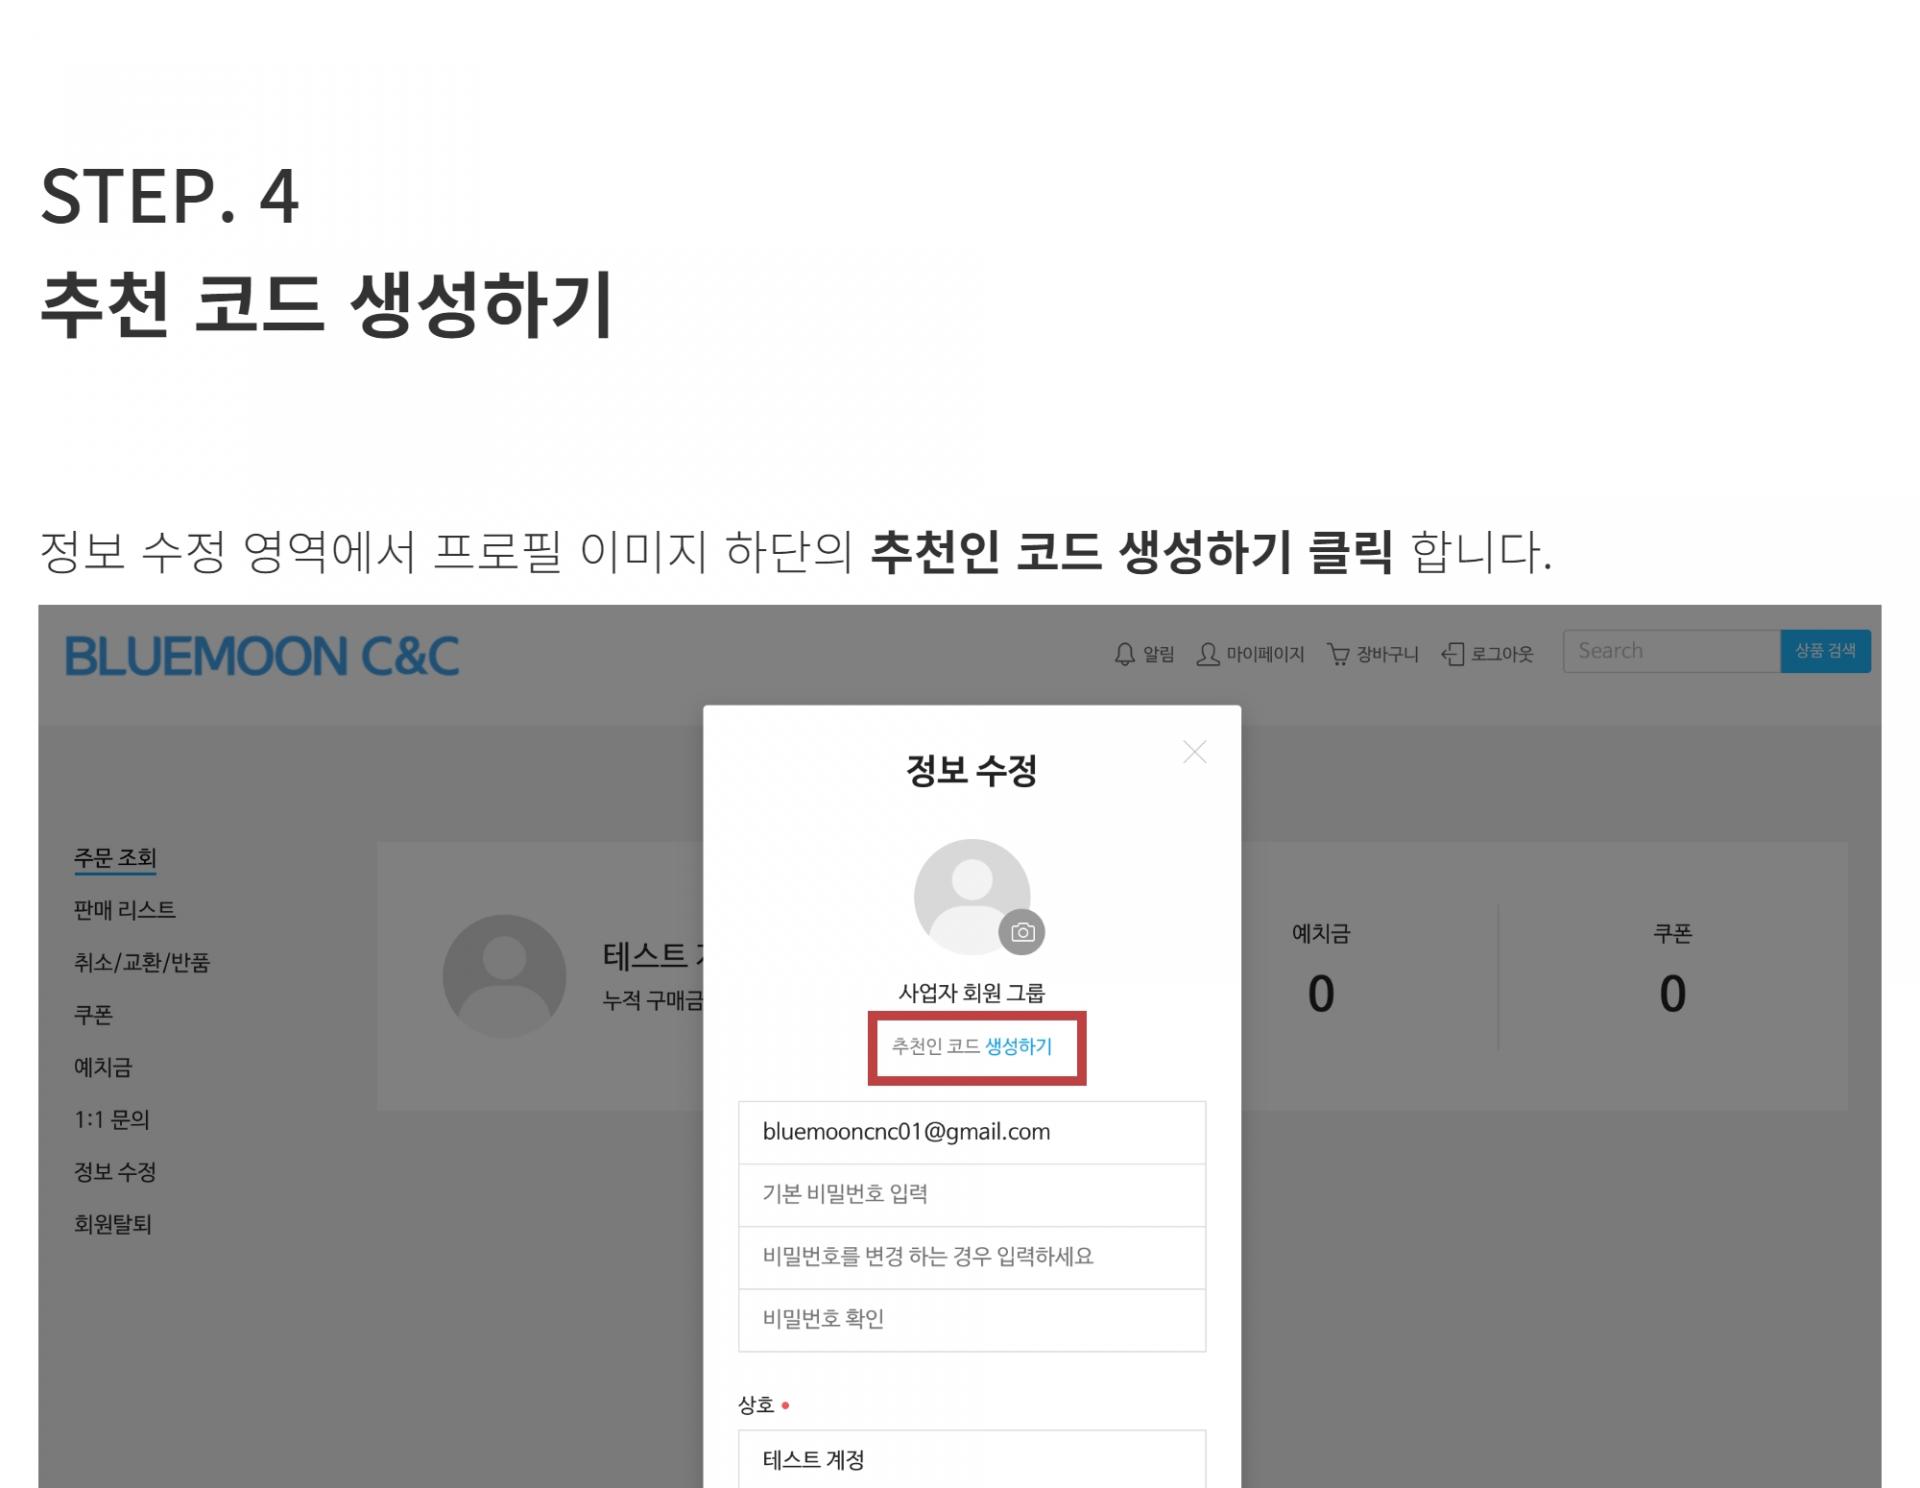This screenshot has height=1488, width=1920.
Task: Click the 상품 검색 button
Action: pyautogui.click(x=1825, y=651)
